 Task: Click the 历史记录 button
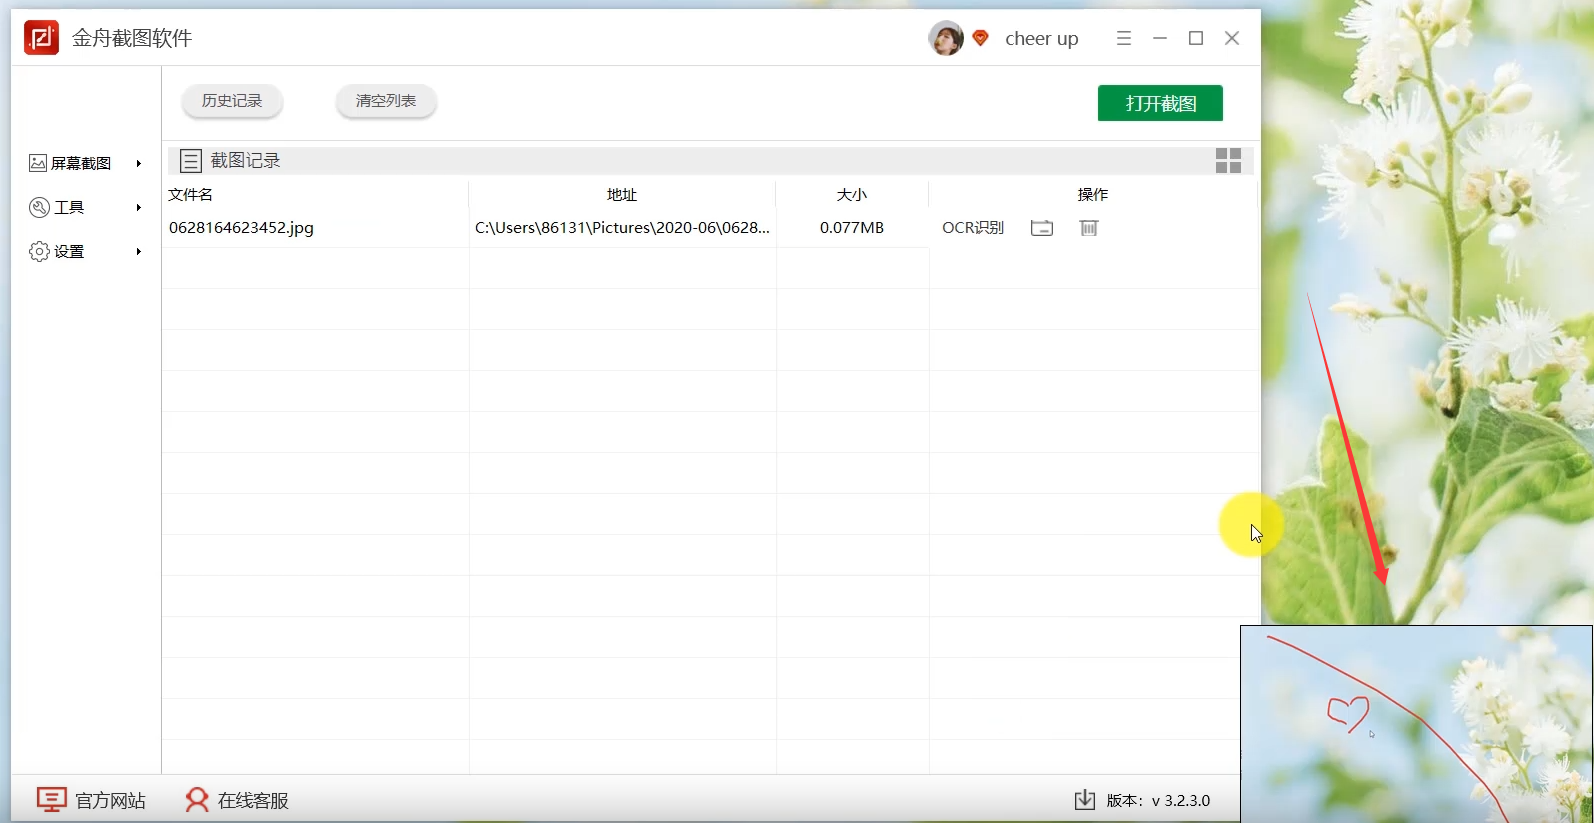tap(232, 101)
